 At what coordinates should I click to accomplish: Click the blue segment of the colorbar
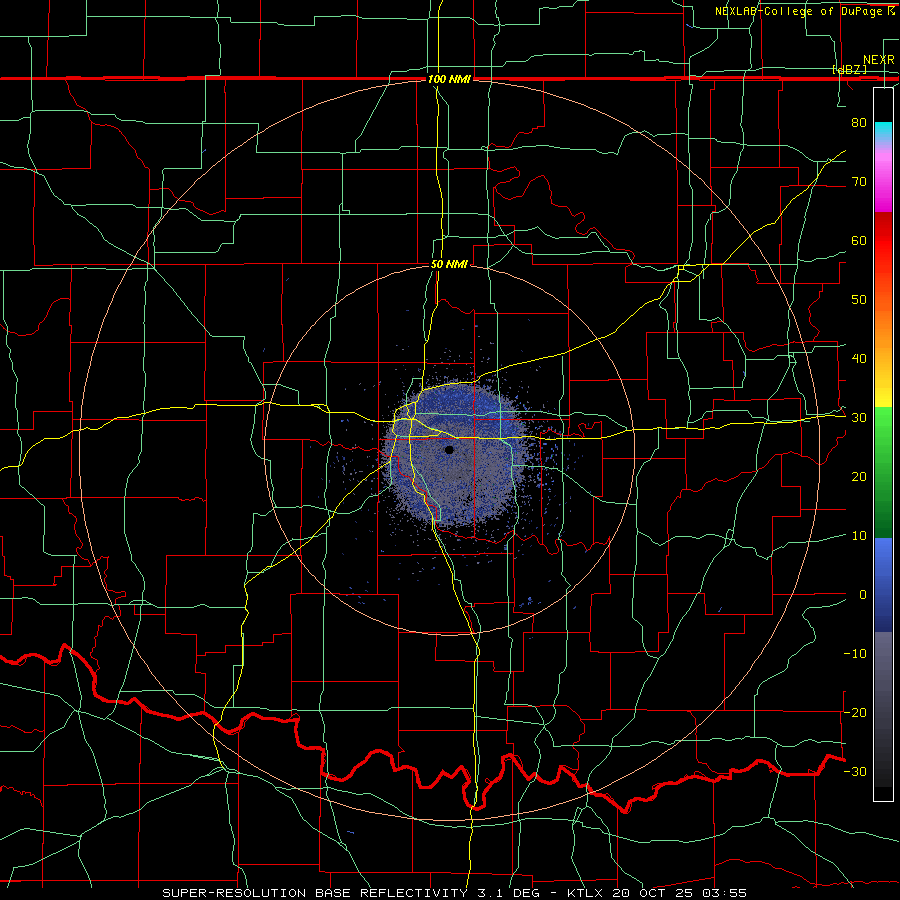coord(883,584)
